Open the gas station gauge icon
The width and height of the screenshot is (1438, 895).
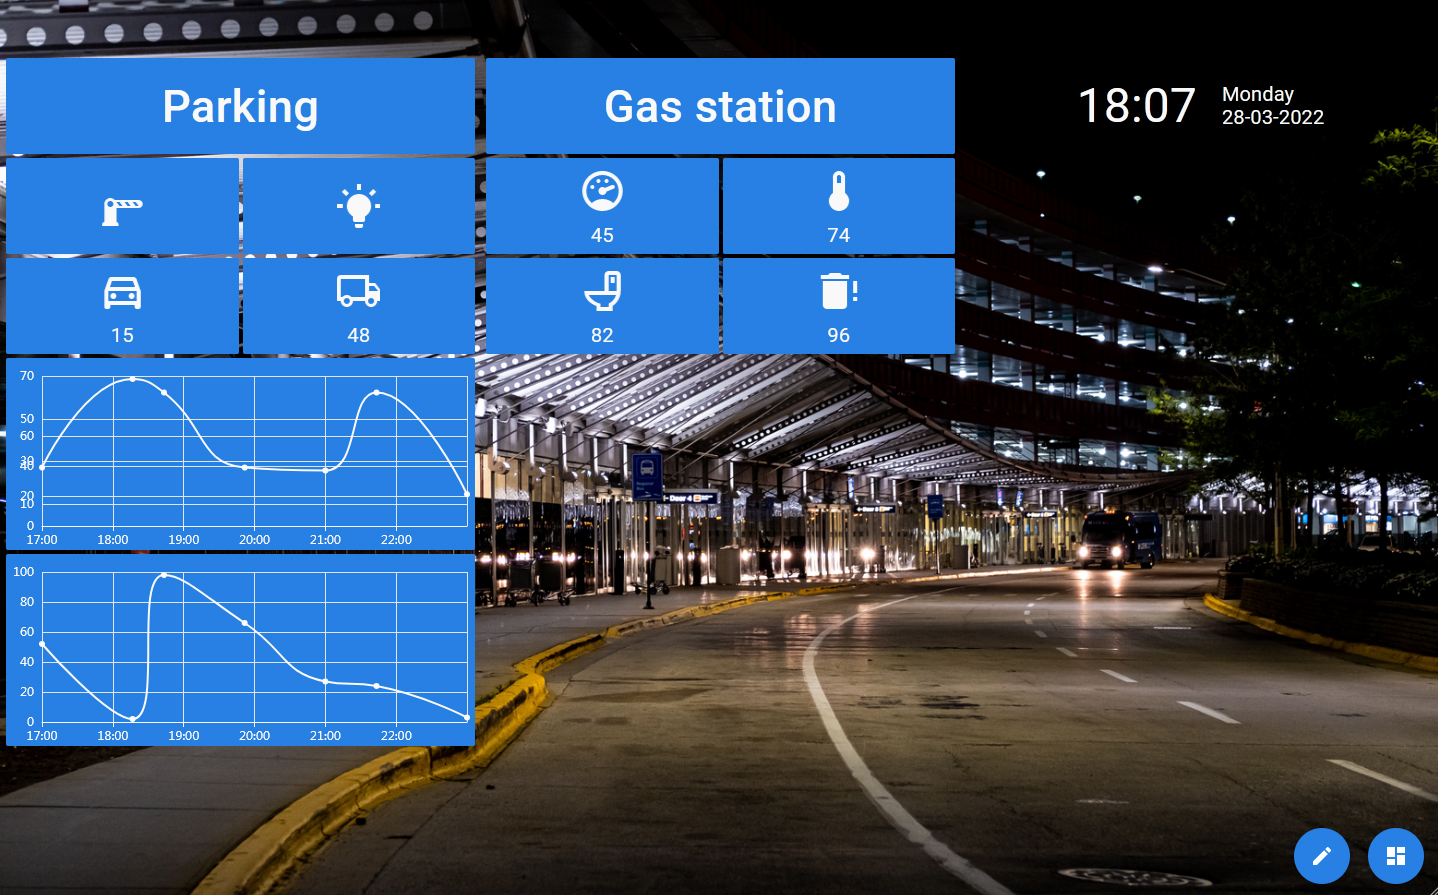pyautogui.click(x=602, y=191)
